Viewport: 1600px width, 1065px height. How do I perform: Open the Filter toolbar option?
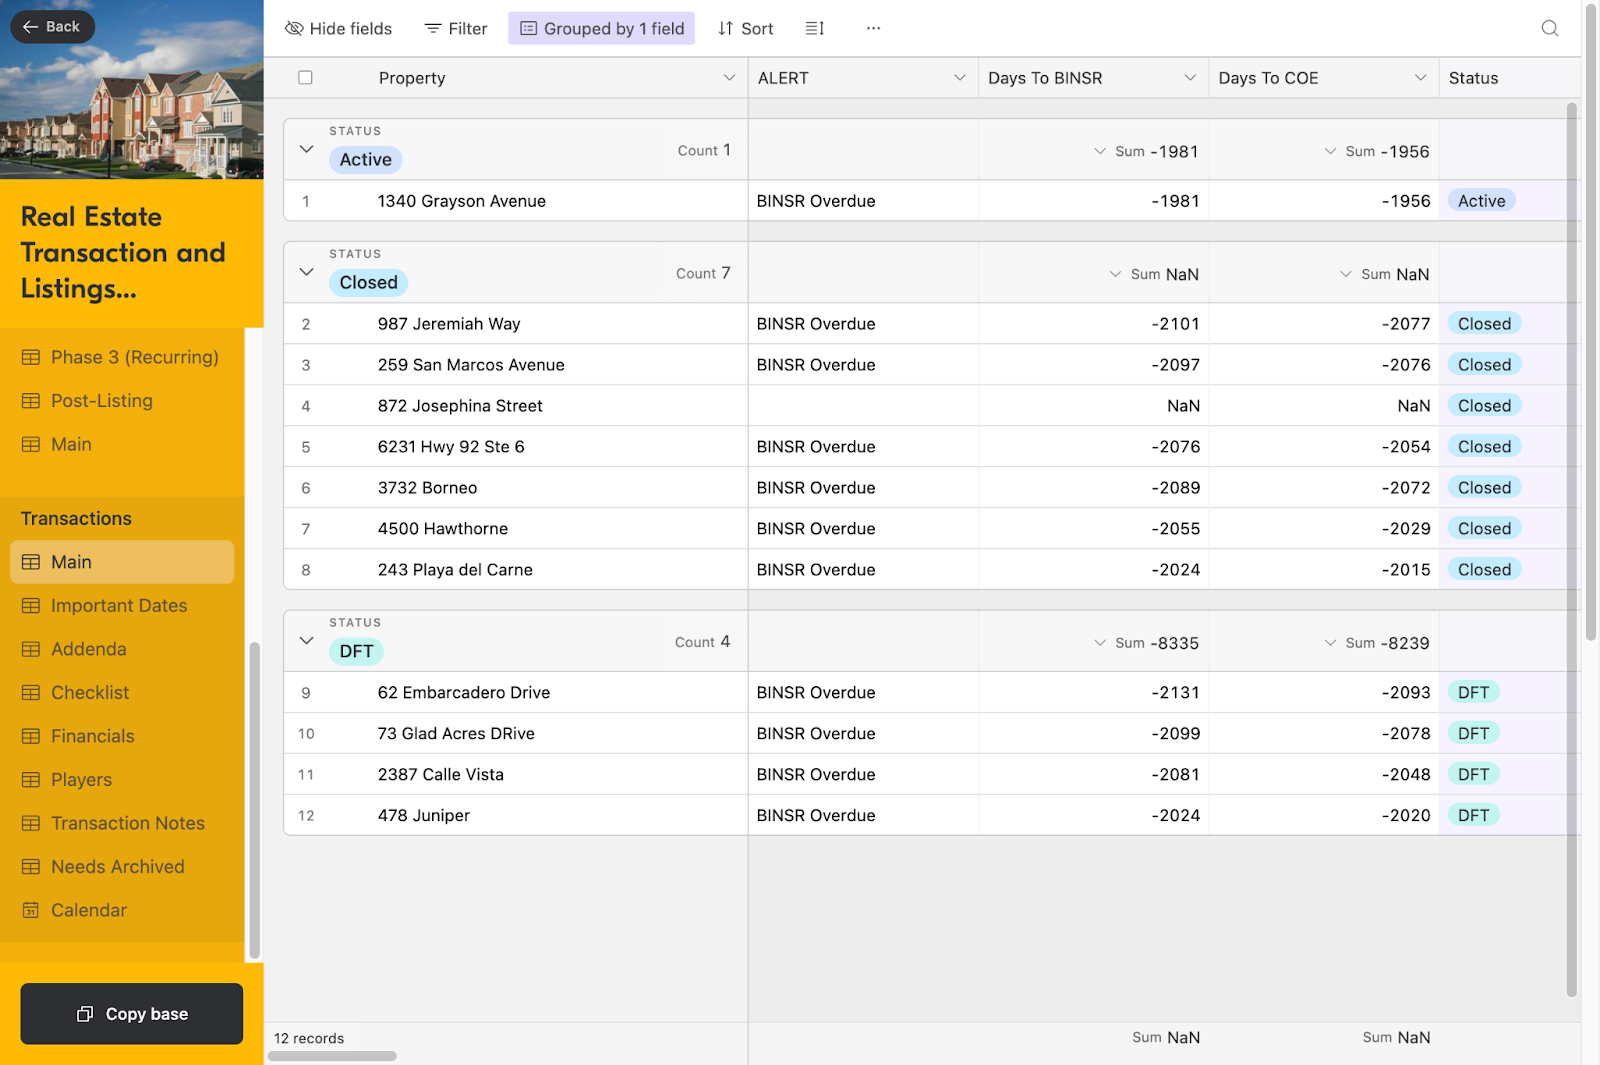[456, 28]
